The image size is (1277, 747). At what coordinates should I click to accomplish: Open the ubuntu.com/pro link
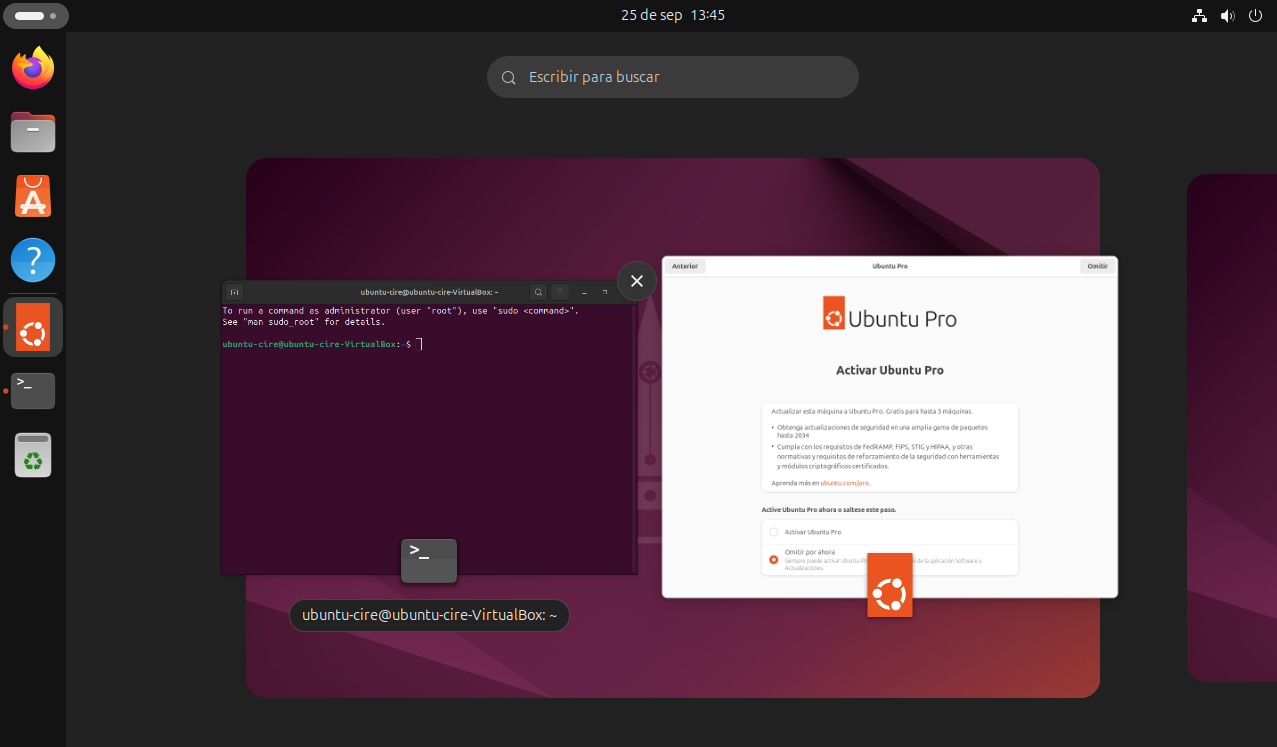[x=844, y=483]
